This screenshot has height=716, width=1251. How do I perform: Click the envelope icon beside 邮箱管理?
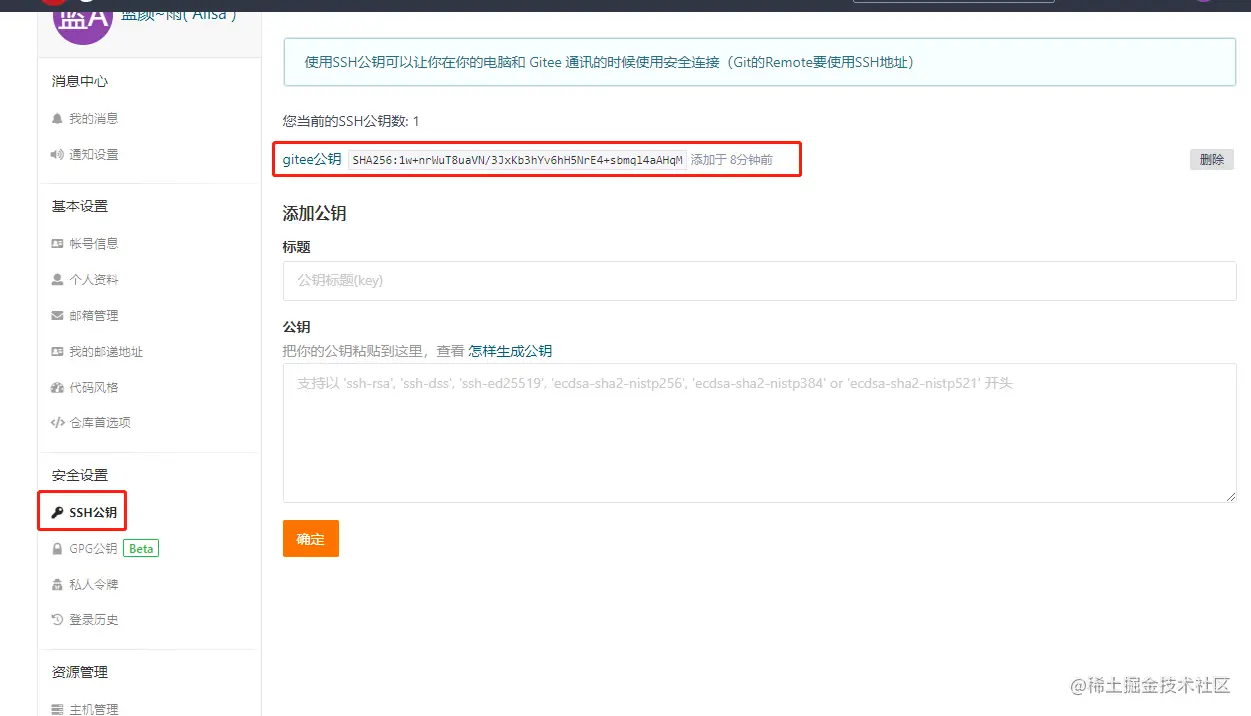pyautogui.click(x=57, y=315)
